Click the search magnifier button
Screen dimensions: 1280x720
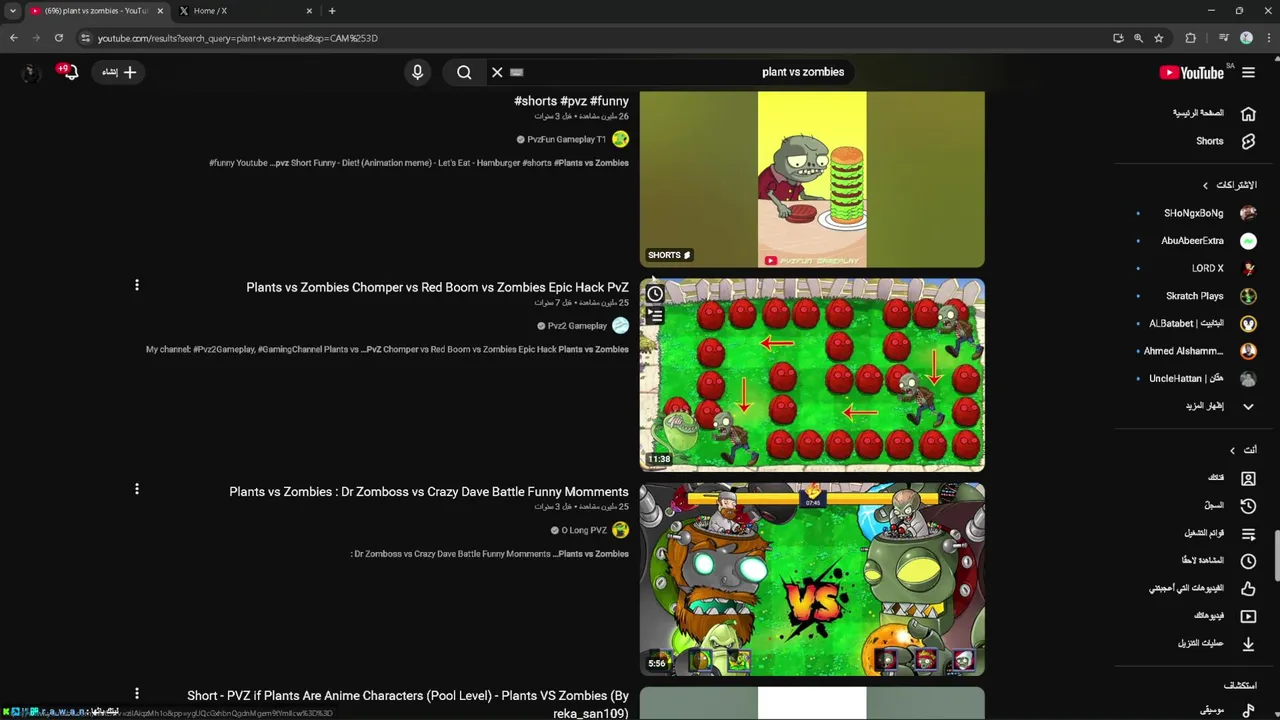point(464,72)
